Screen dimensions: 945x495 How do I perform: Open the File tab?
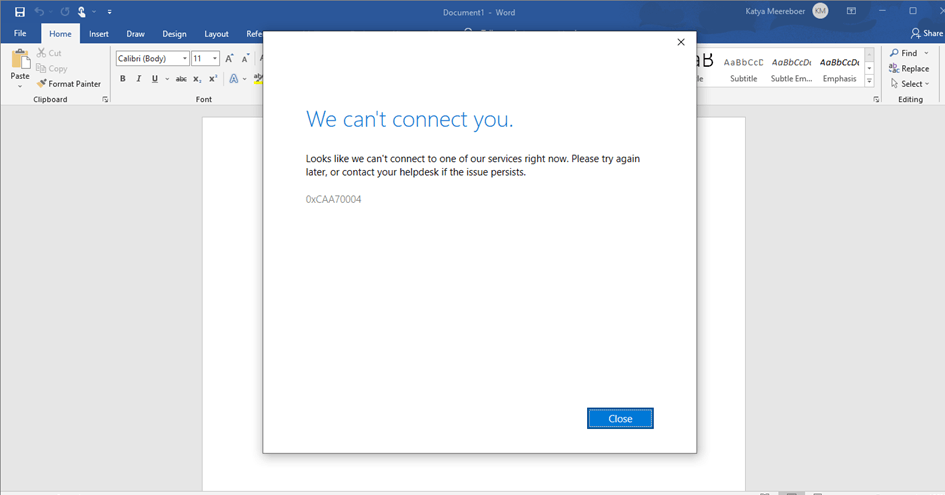20,34
